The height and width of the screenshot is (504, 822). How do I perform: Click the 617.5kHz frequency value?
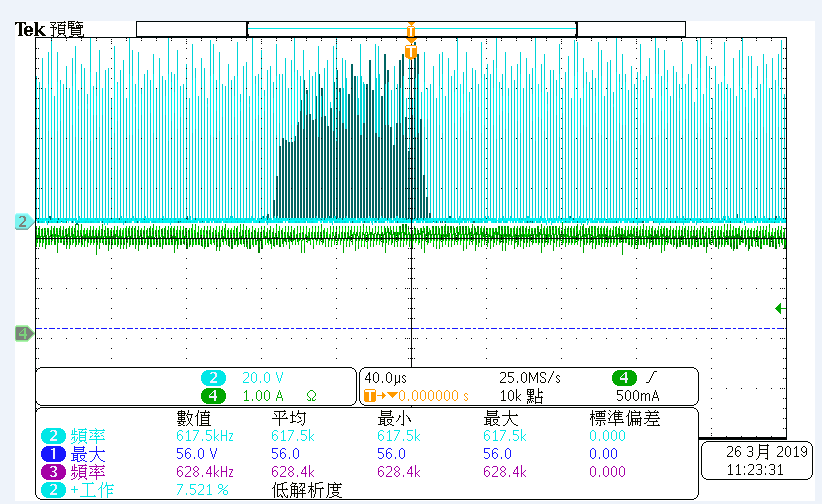pos(205,436)
